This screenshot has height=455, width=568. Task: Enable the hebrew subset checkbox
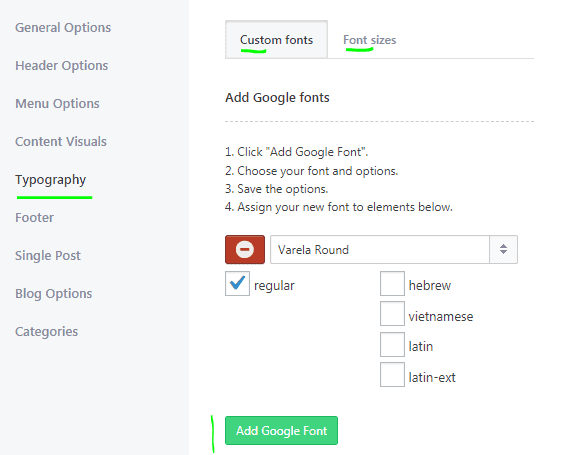coord(392,283)
